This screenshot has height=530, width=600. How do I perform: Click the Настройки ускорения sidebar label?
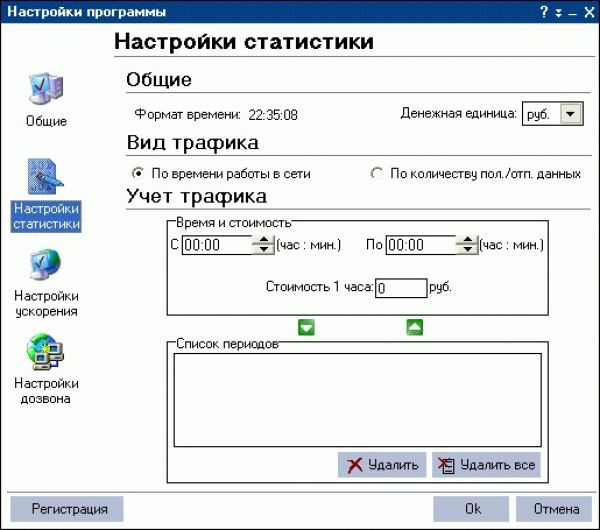46,303
